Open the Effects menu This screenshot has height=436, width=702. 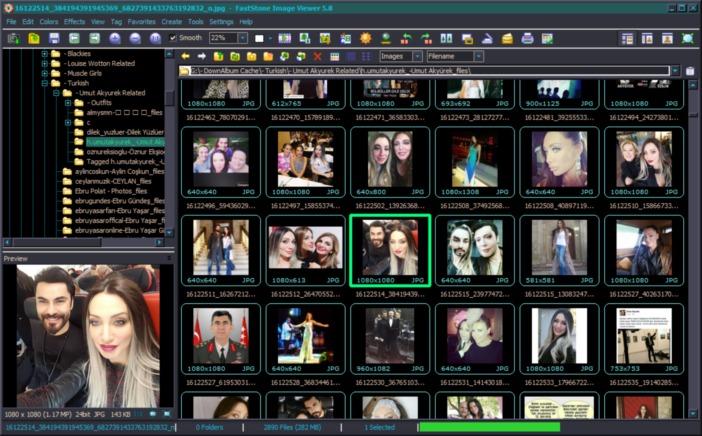74,21
